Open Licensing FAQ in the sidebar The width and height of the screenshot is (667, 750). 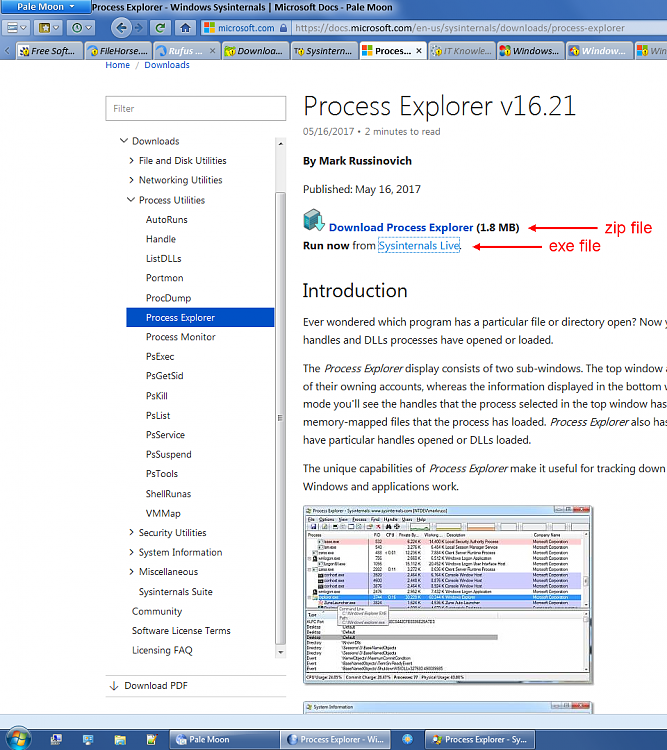pos(162,651)
